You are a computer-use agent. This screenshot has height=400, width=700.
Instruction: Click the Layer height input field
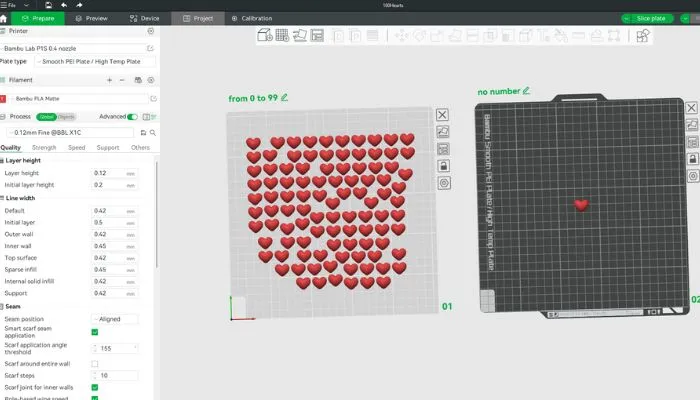tap(107, 173)
